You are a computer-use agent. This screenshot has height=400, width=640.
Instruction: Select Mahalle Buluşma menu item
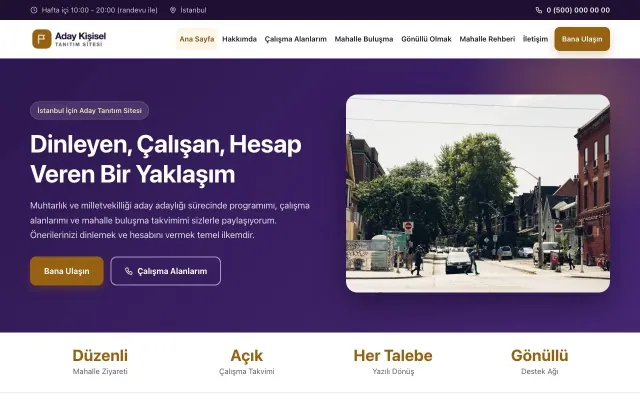tap(364, 39)
